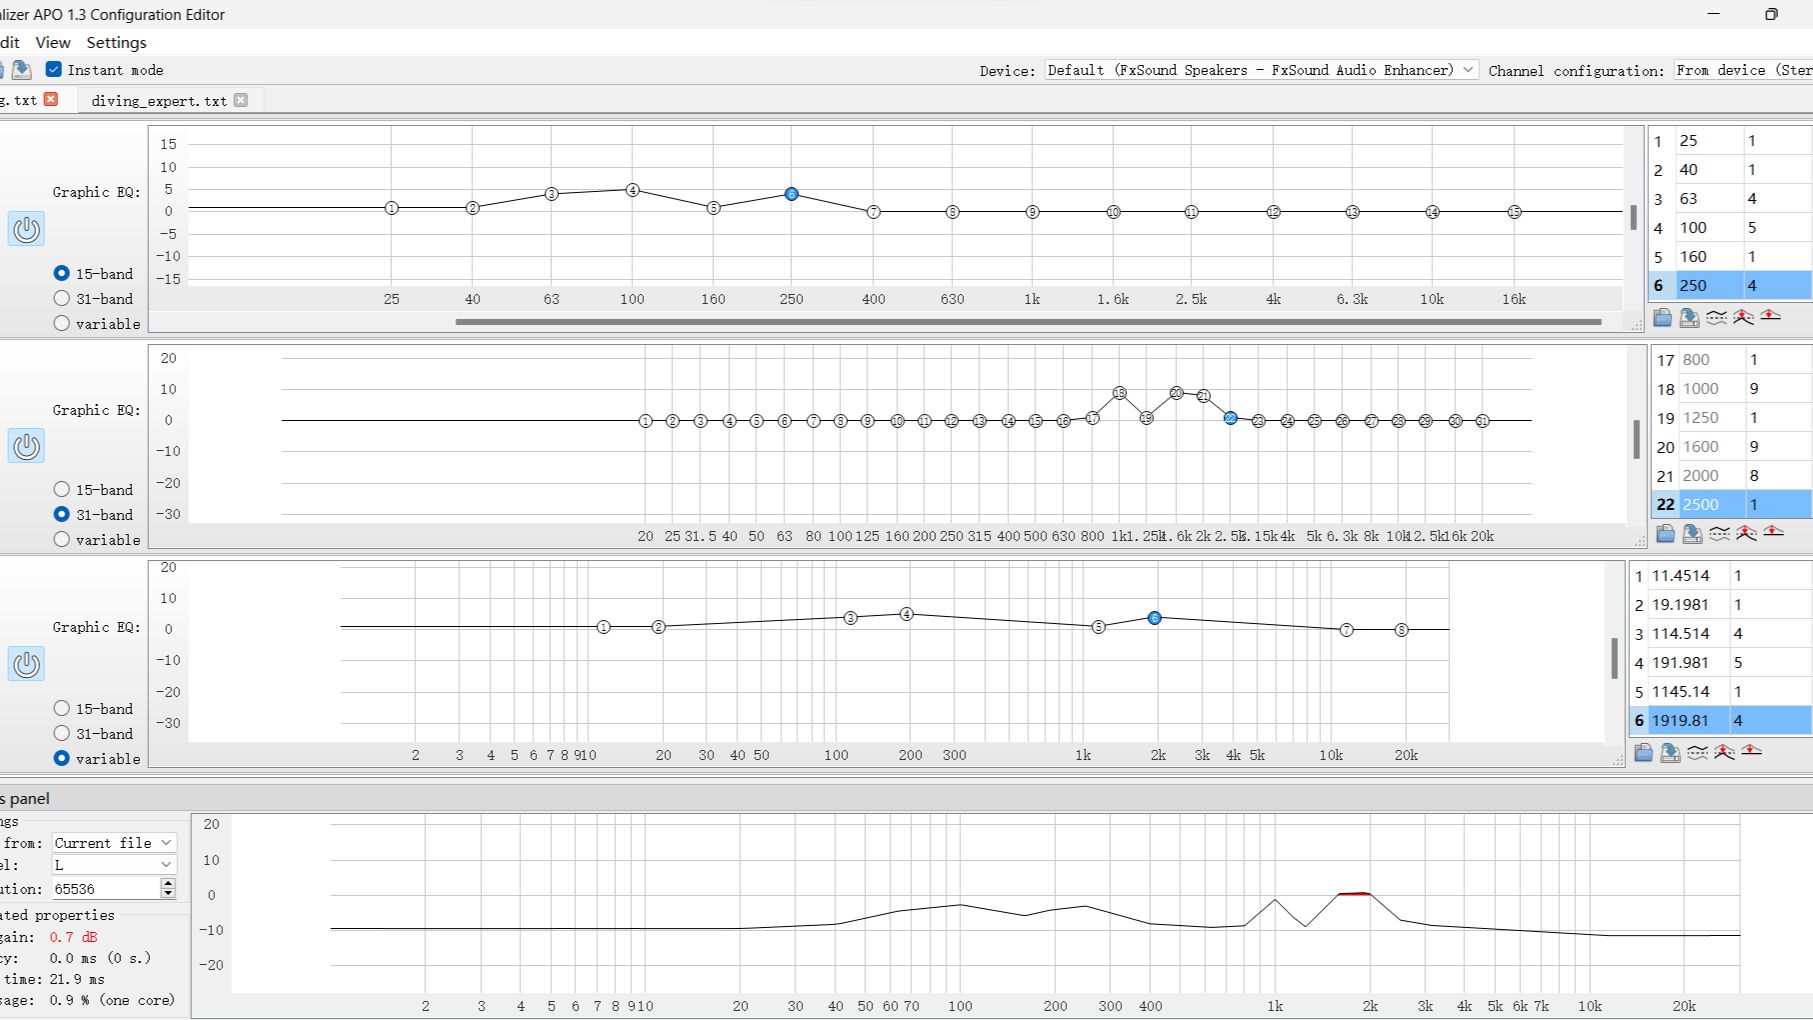
Task: Select 15-band option in first Graphic EQ
Action: (x=62, y=273)
